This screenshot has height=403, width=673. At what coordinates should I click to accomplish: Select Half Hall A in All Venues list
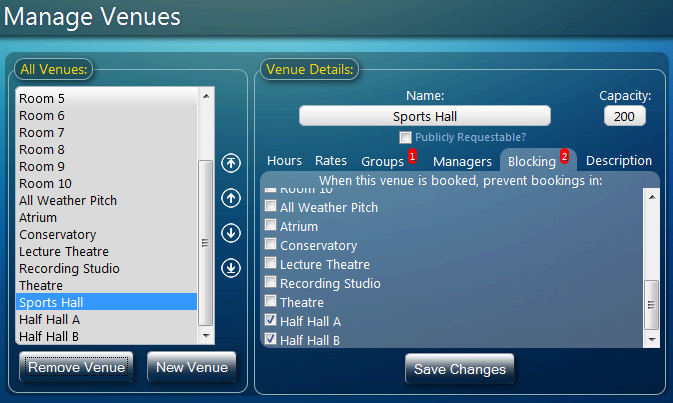pos(106,319)
